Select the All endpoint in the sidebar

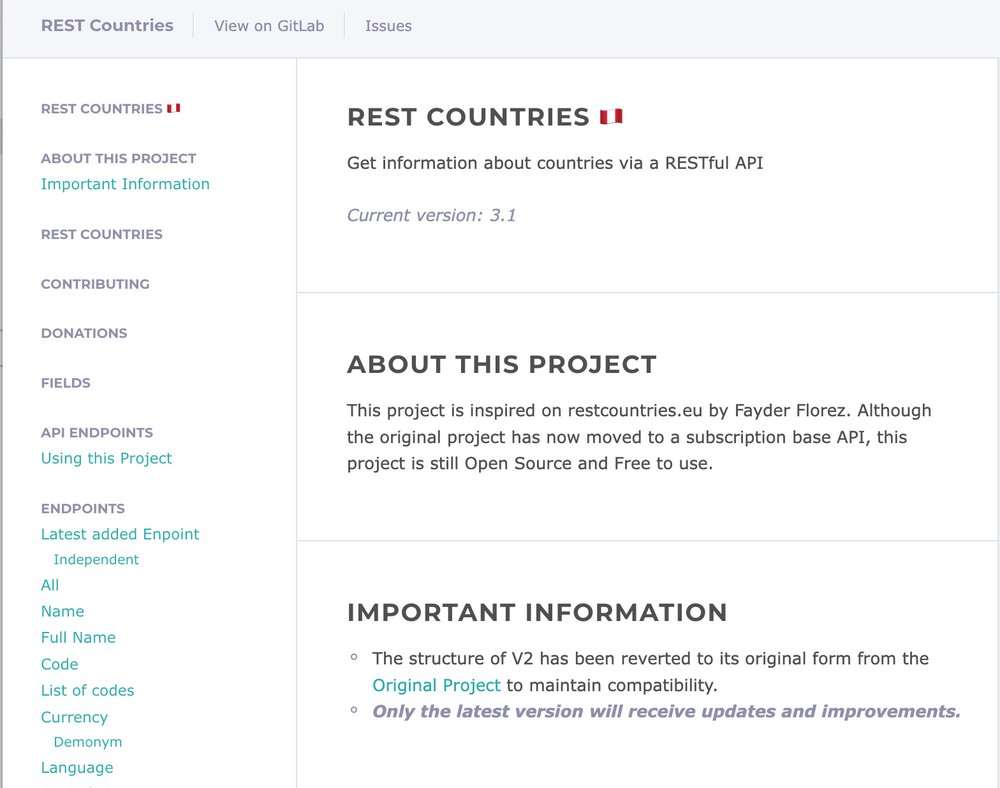(50, 585)
